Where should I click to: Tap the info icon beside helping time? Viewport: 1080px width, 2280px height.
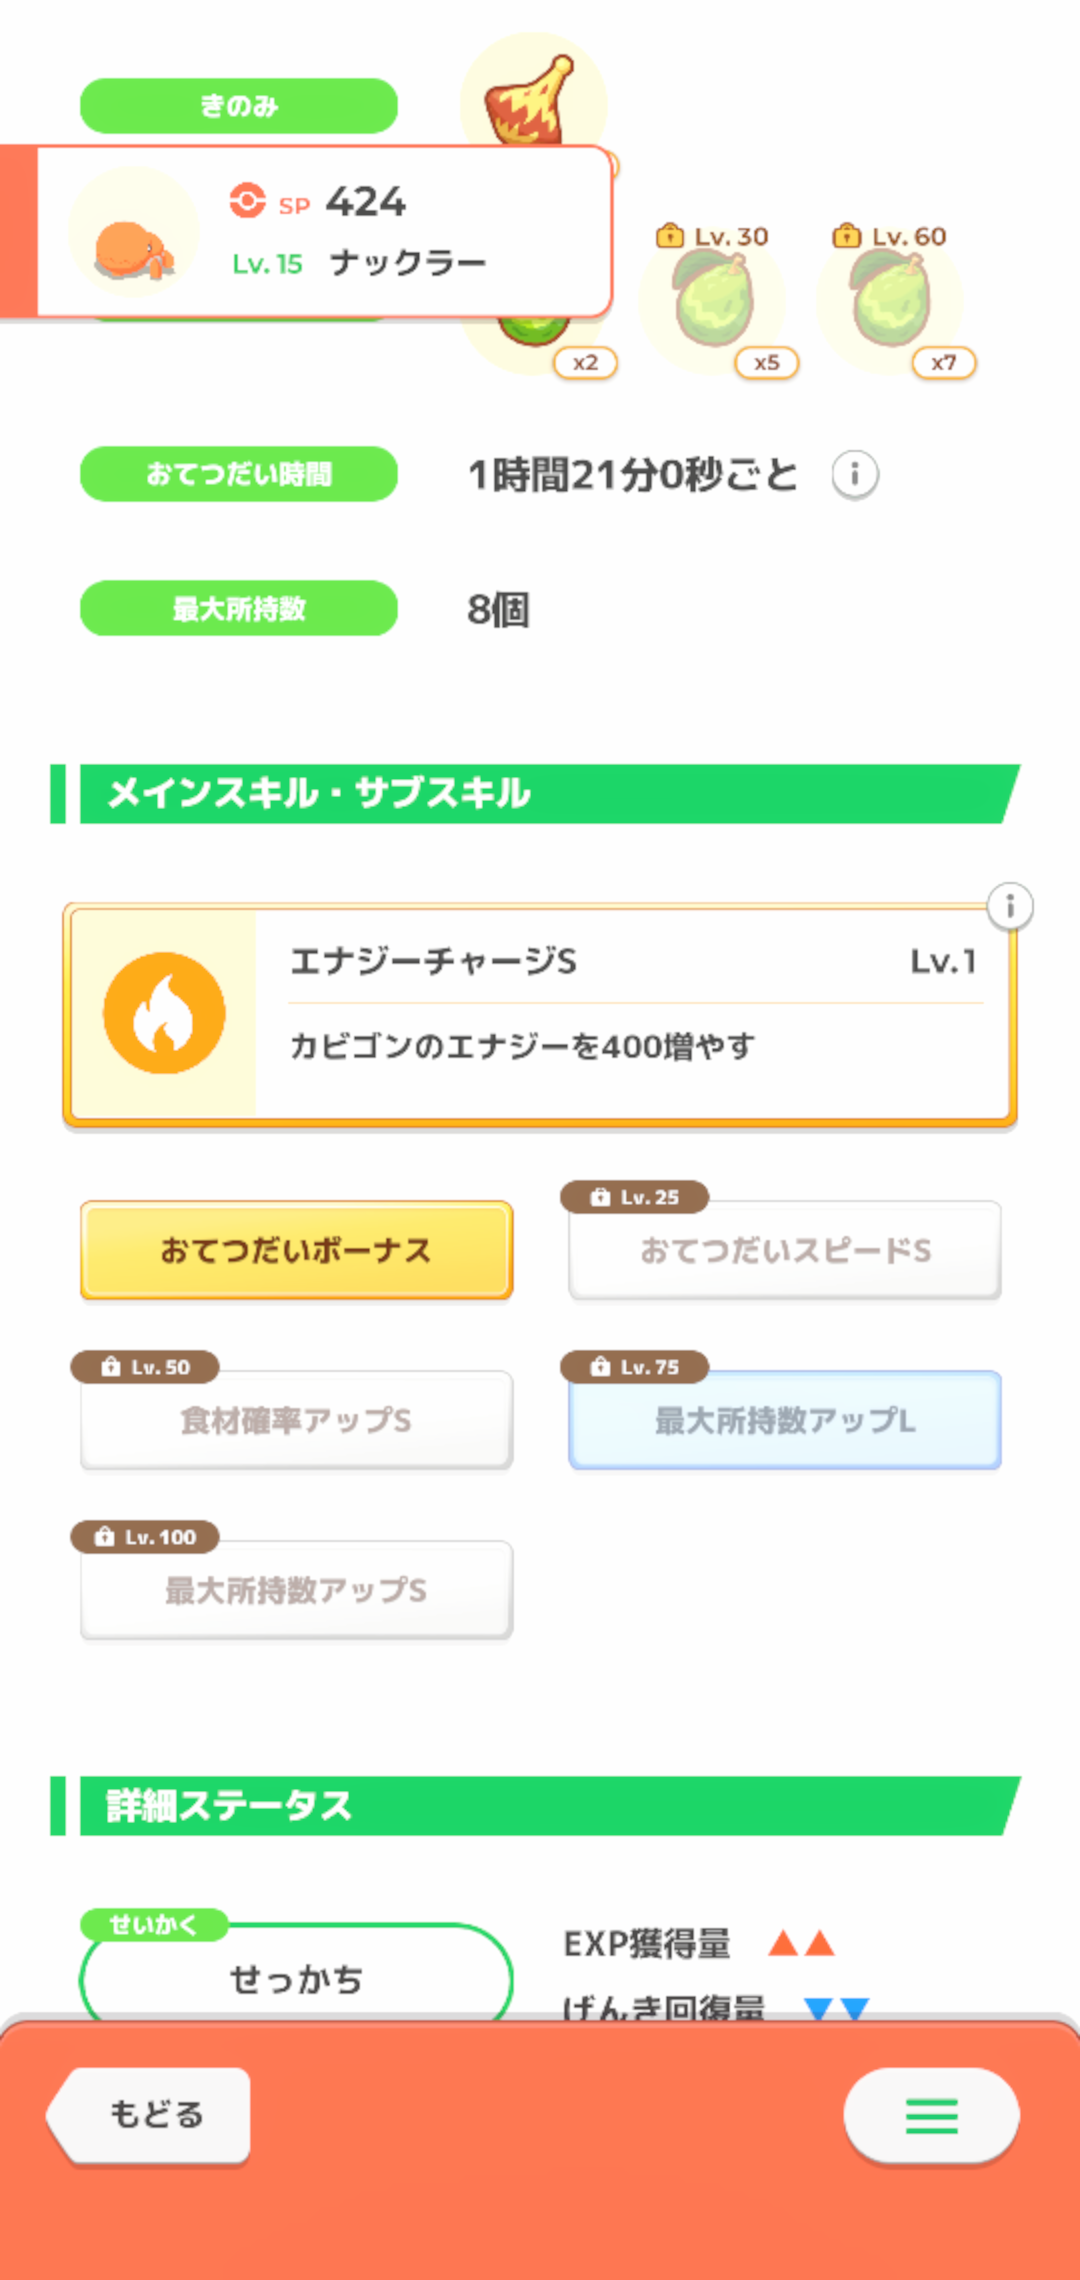point(855,474)
